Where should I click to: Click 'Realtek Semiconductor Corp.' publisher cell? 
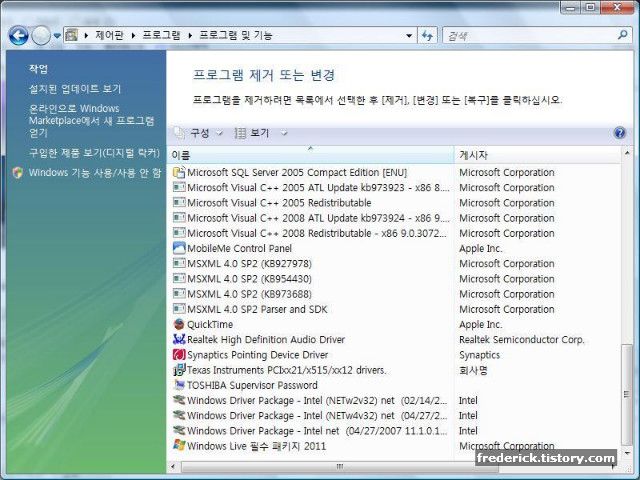522,340
